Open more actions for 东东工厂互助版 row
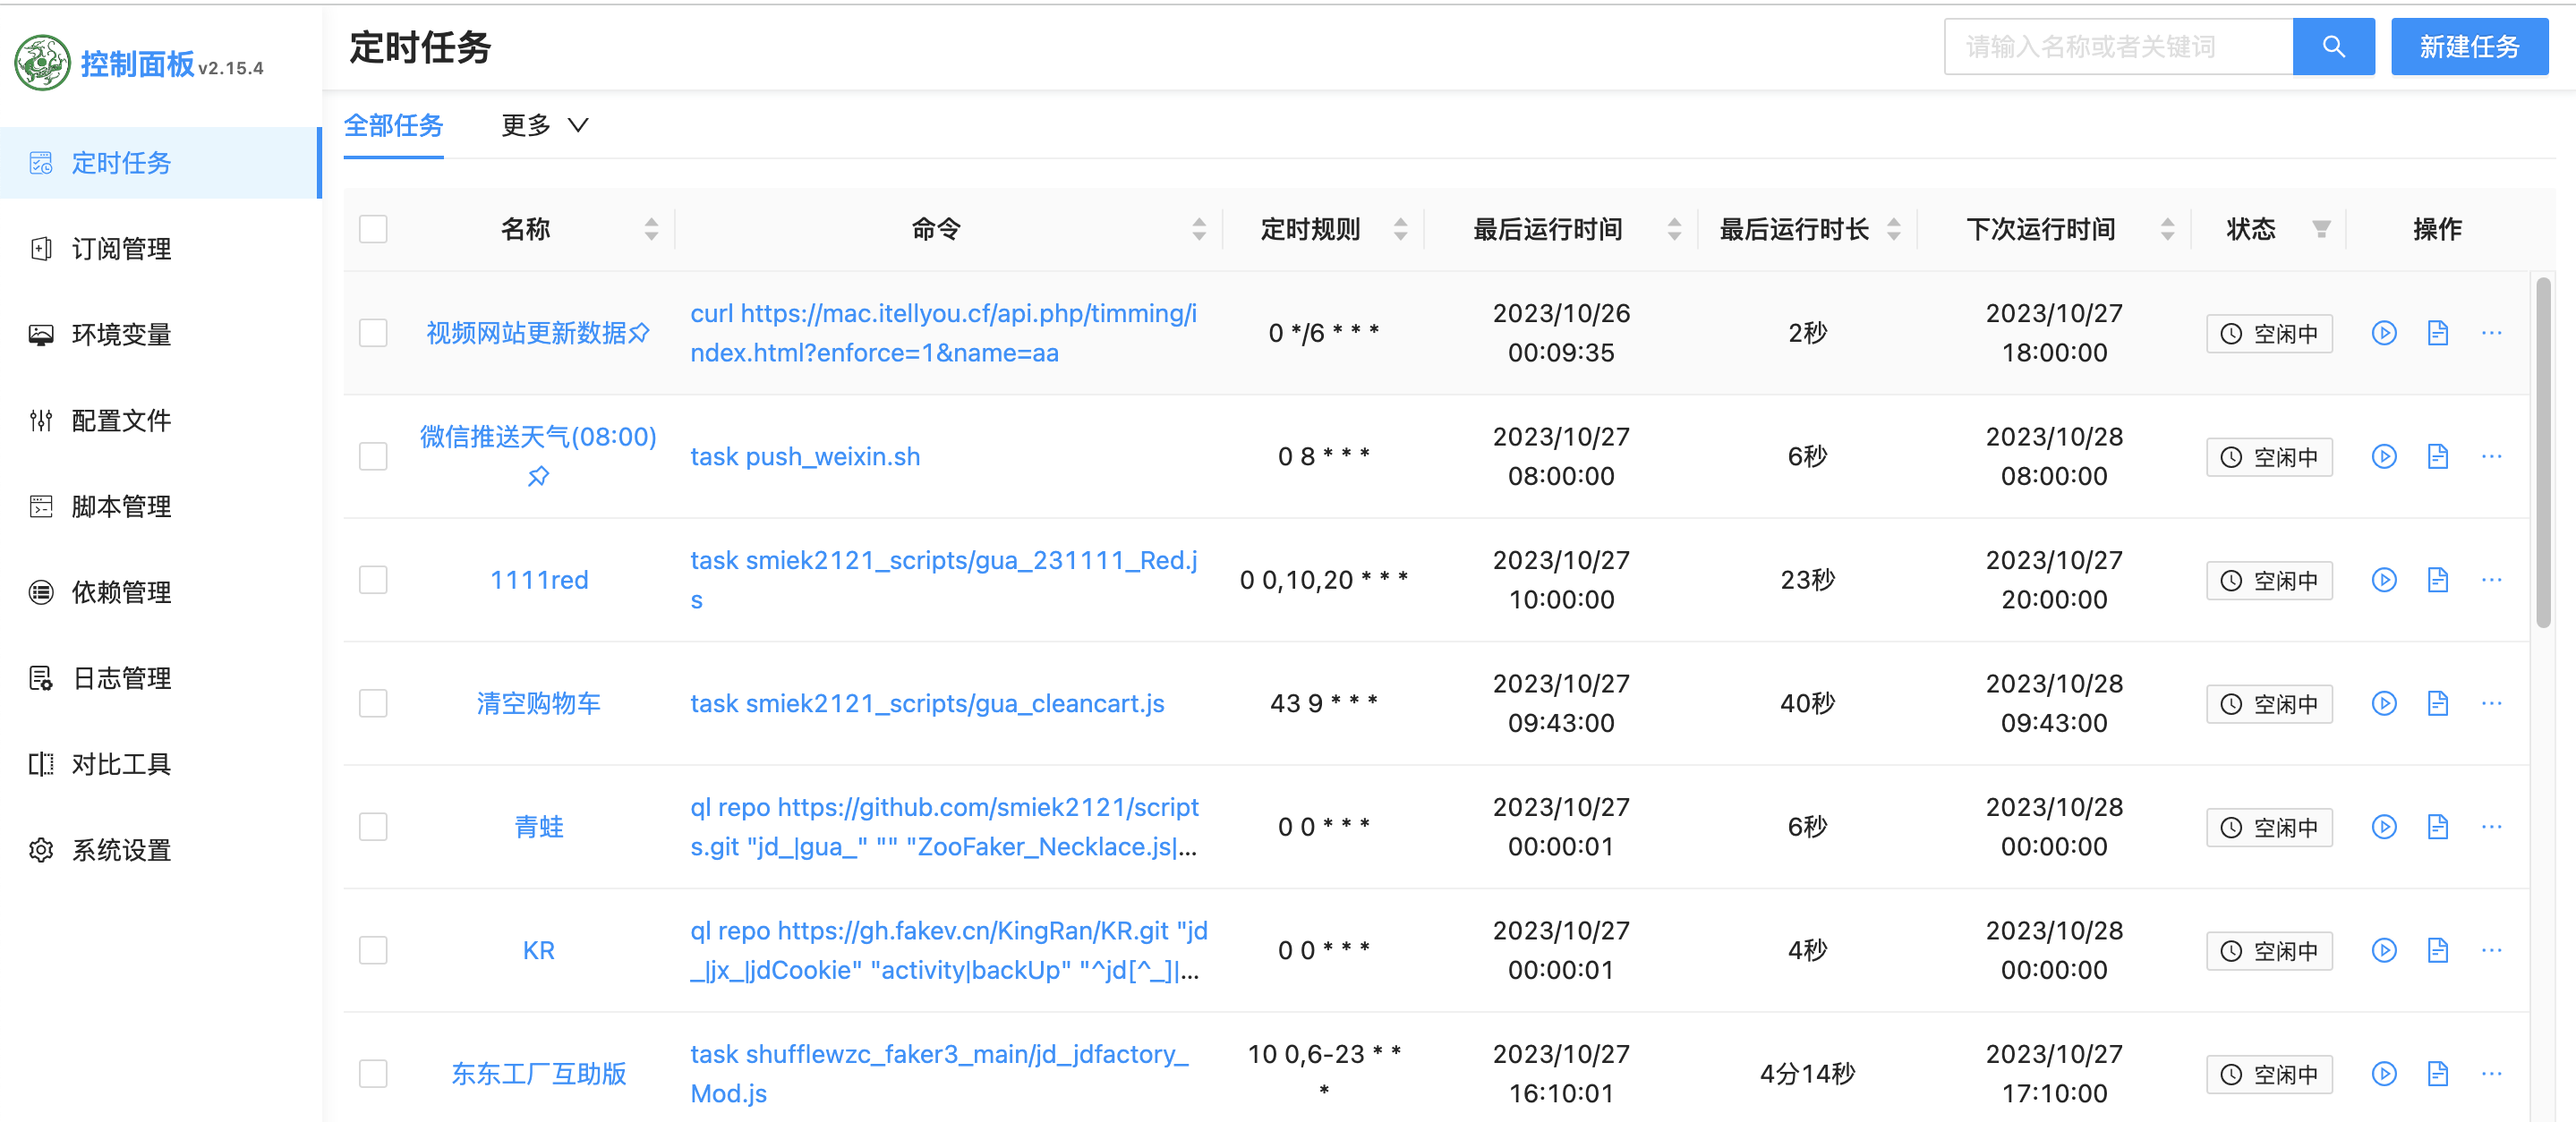The width and height of the screenshot is (2576, 1122). click(x=2491, y=1074)
